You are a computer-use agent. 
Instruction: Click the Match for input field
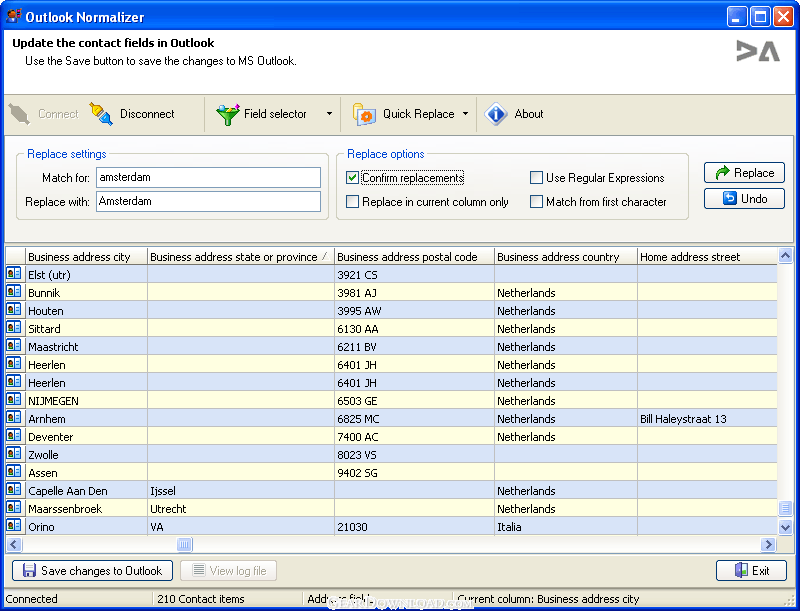(208, 177)
